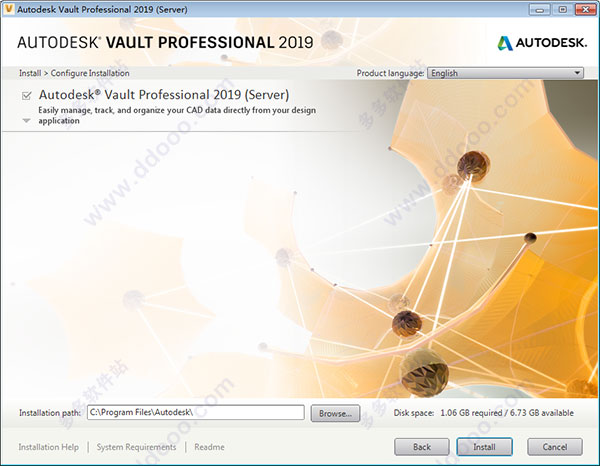The height and width of the screenshot is (466, 600).
Task: Click the disk space required text
Action: [x=484, y=413]
